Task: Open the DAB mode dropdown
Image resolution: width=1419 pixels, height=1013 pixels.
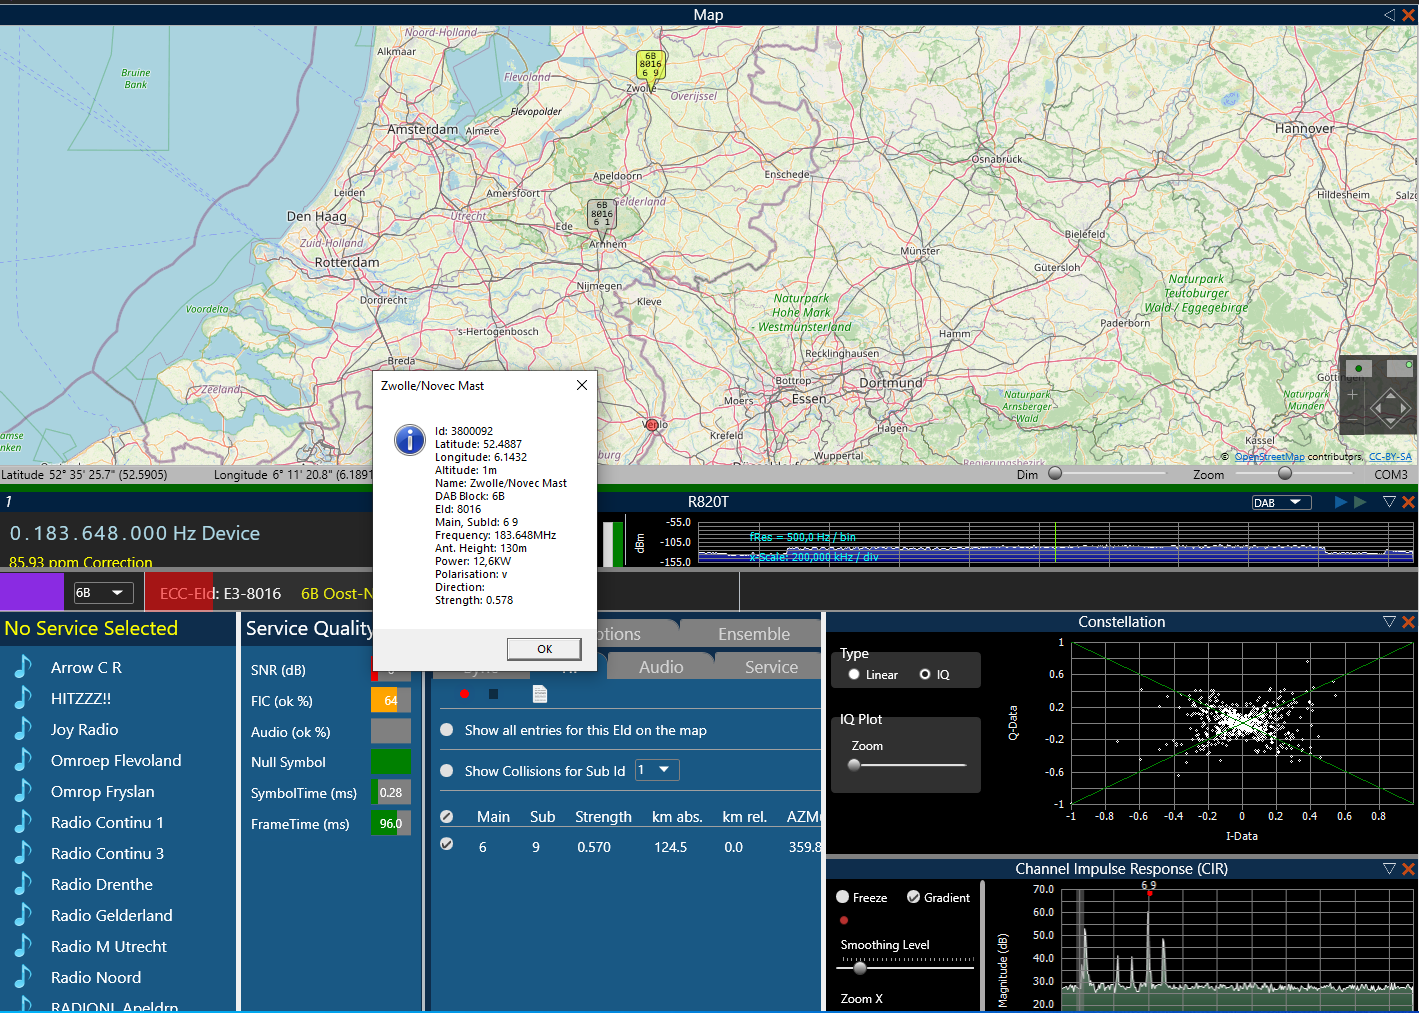Action: tap(1281, 502)
